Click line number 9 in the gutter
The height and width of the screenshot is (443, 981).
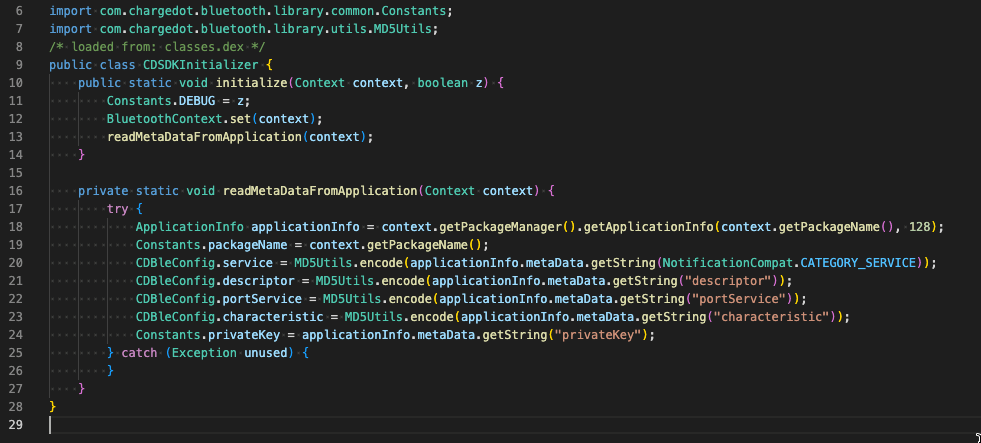click(19, 64)
